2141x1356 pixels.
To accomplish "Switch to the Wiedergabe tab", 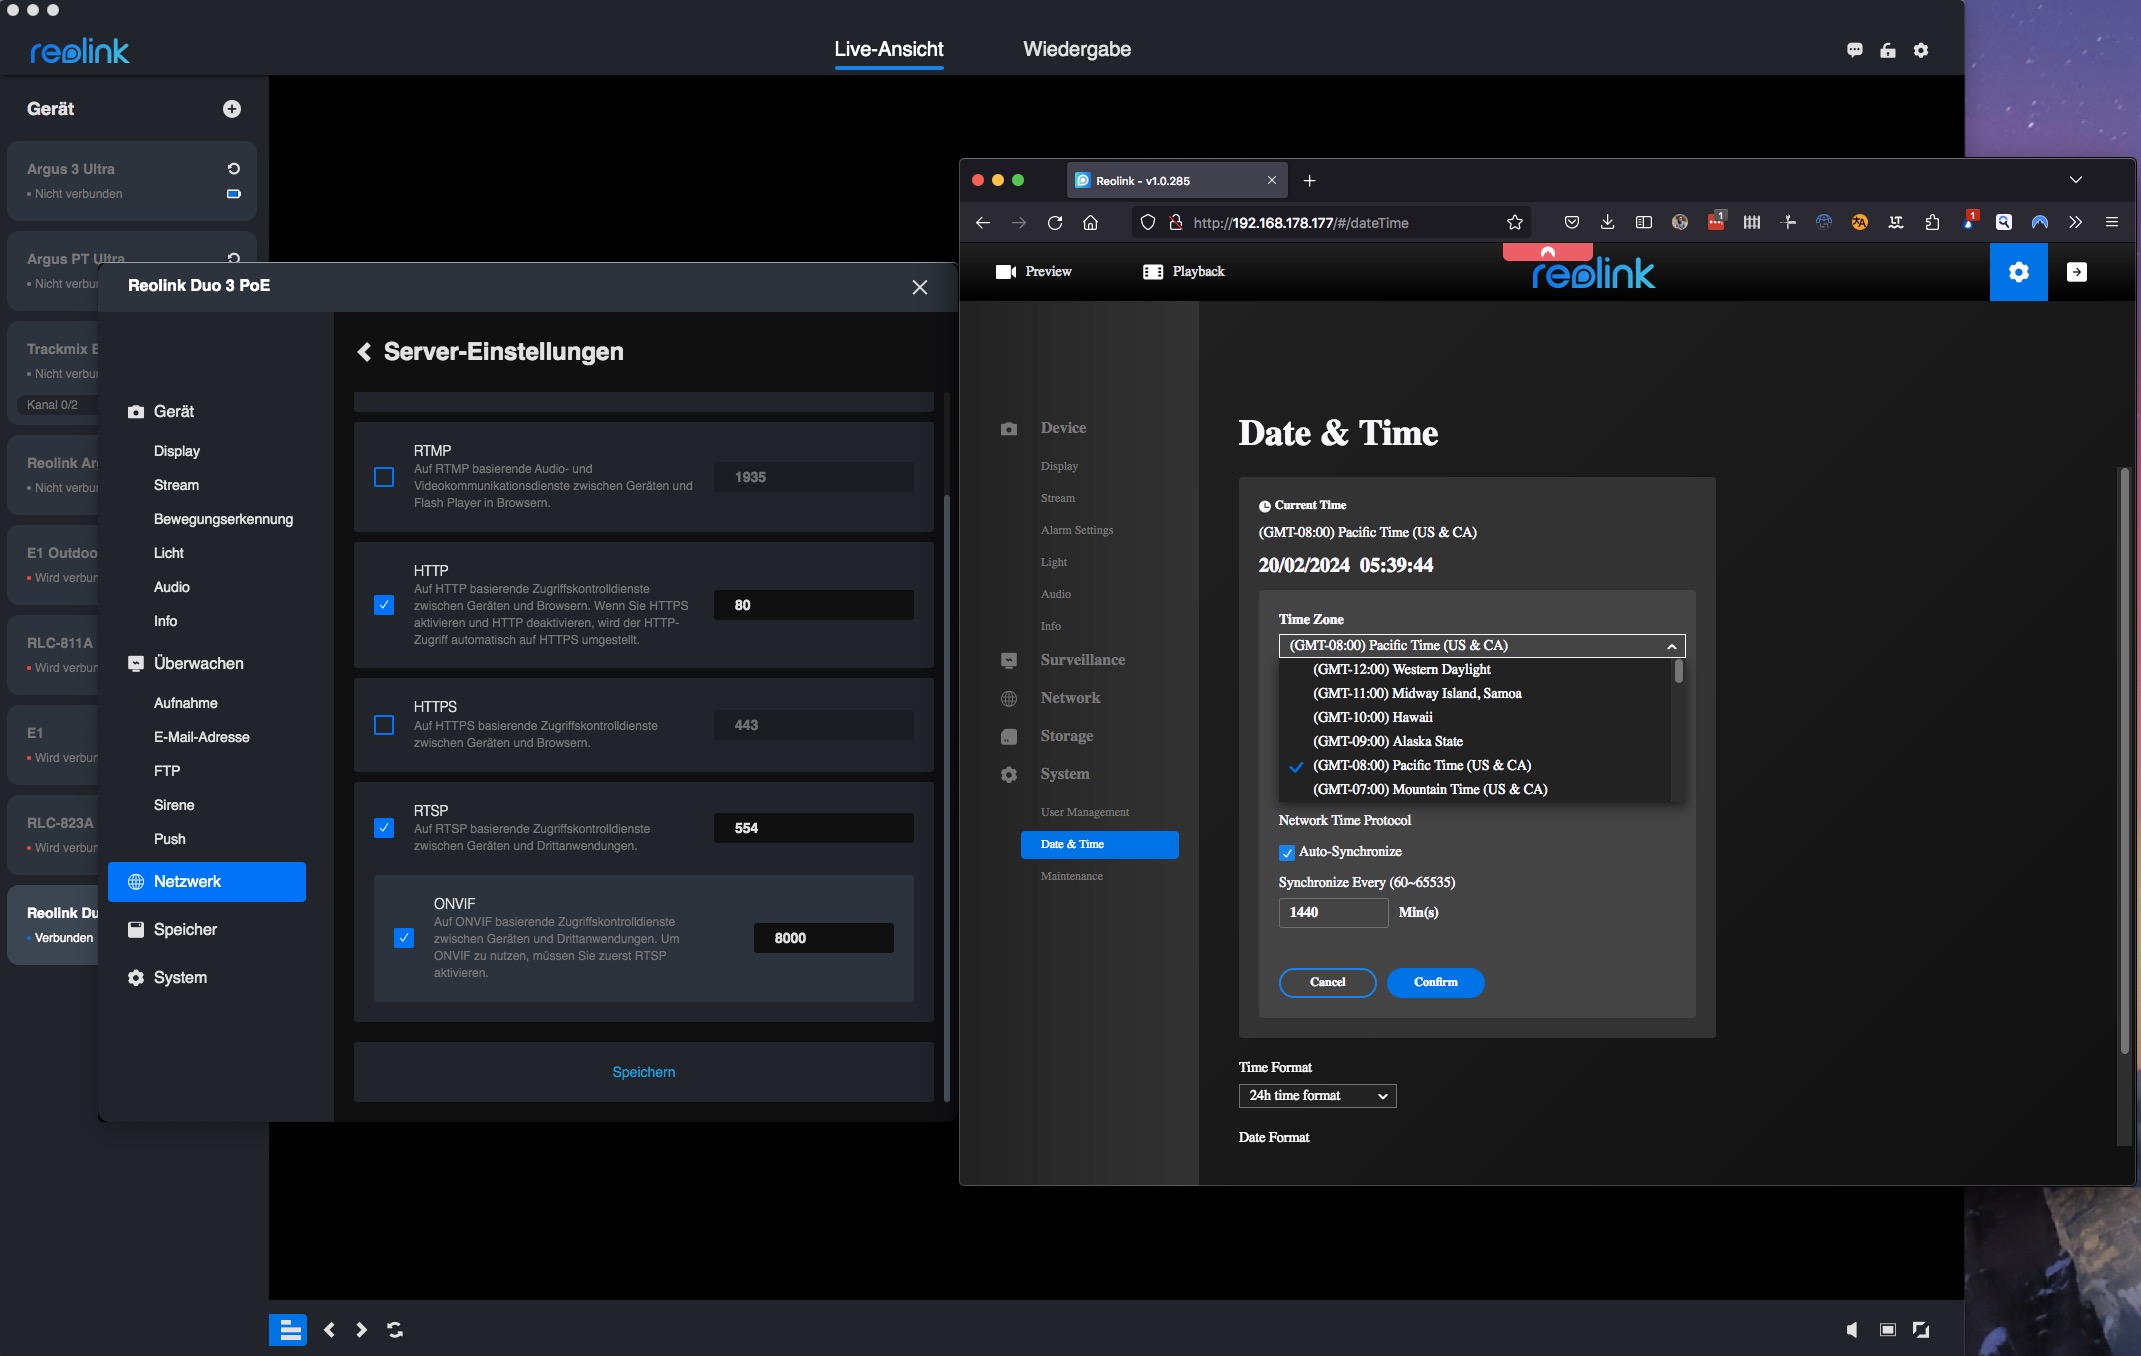I will (x=1076, y=49).
